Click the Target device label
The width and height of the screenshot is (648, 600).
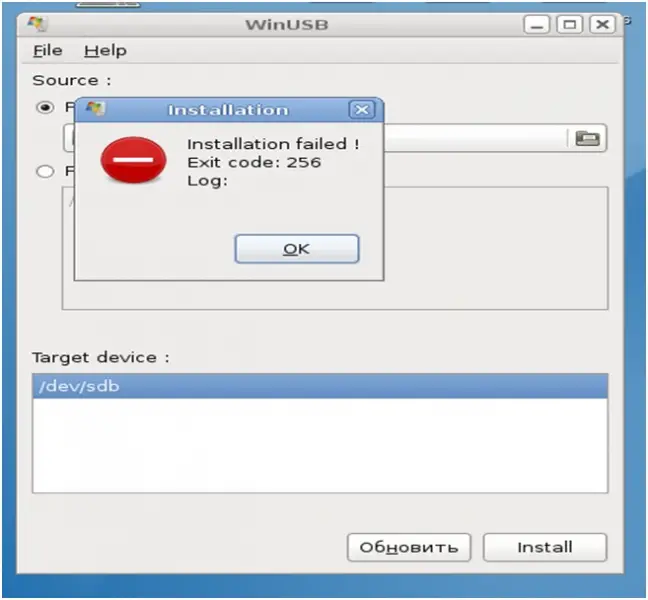point(101,357)
